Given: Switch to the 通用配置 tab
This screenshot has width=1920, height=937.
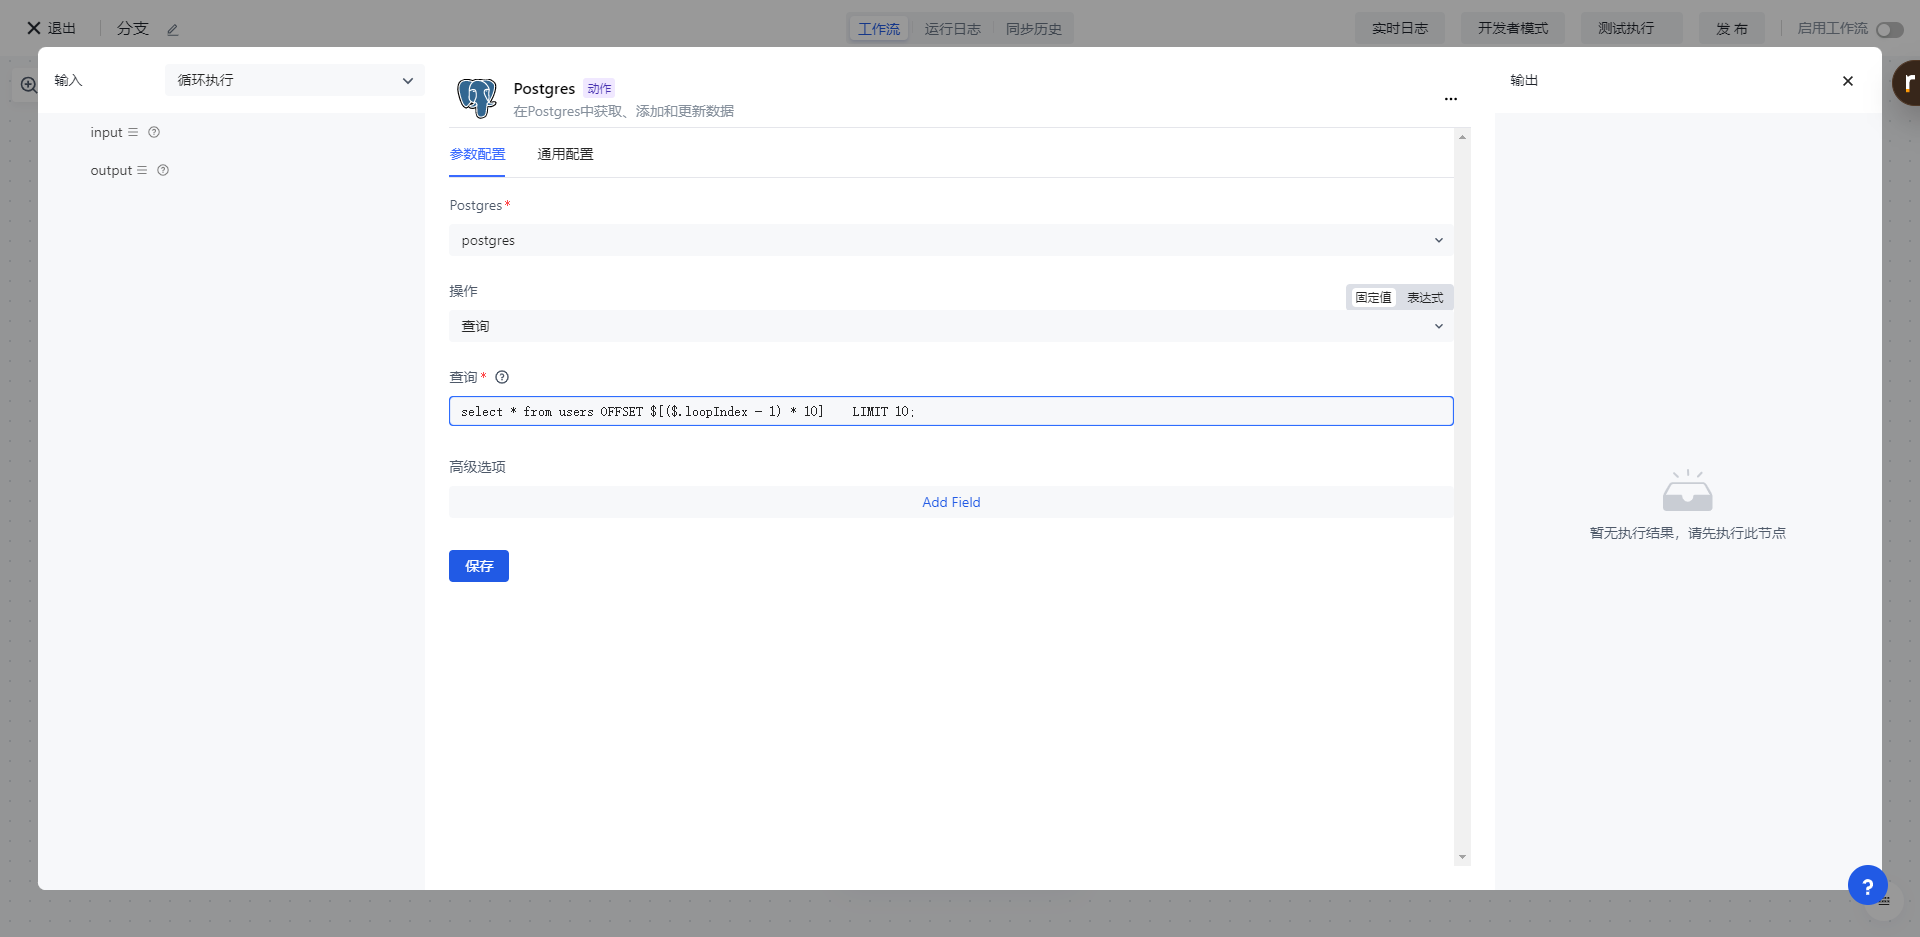Looking at the screenshot, I should pyautogui.click(x=565, y=154).
